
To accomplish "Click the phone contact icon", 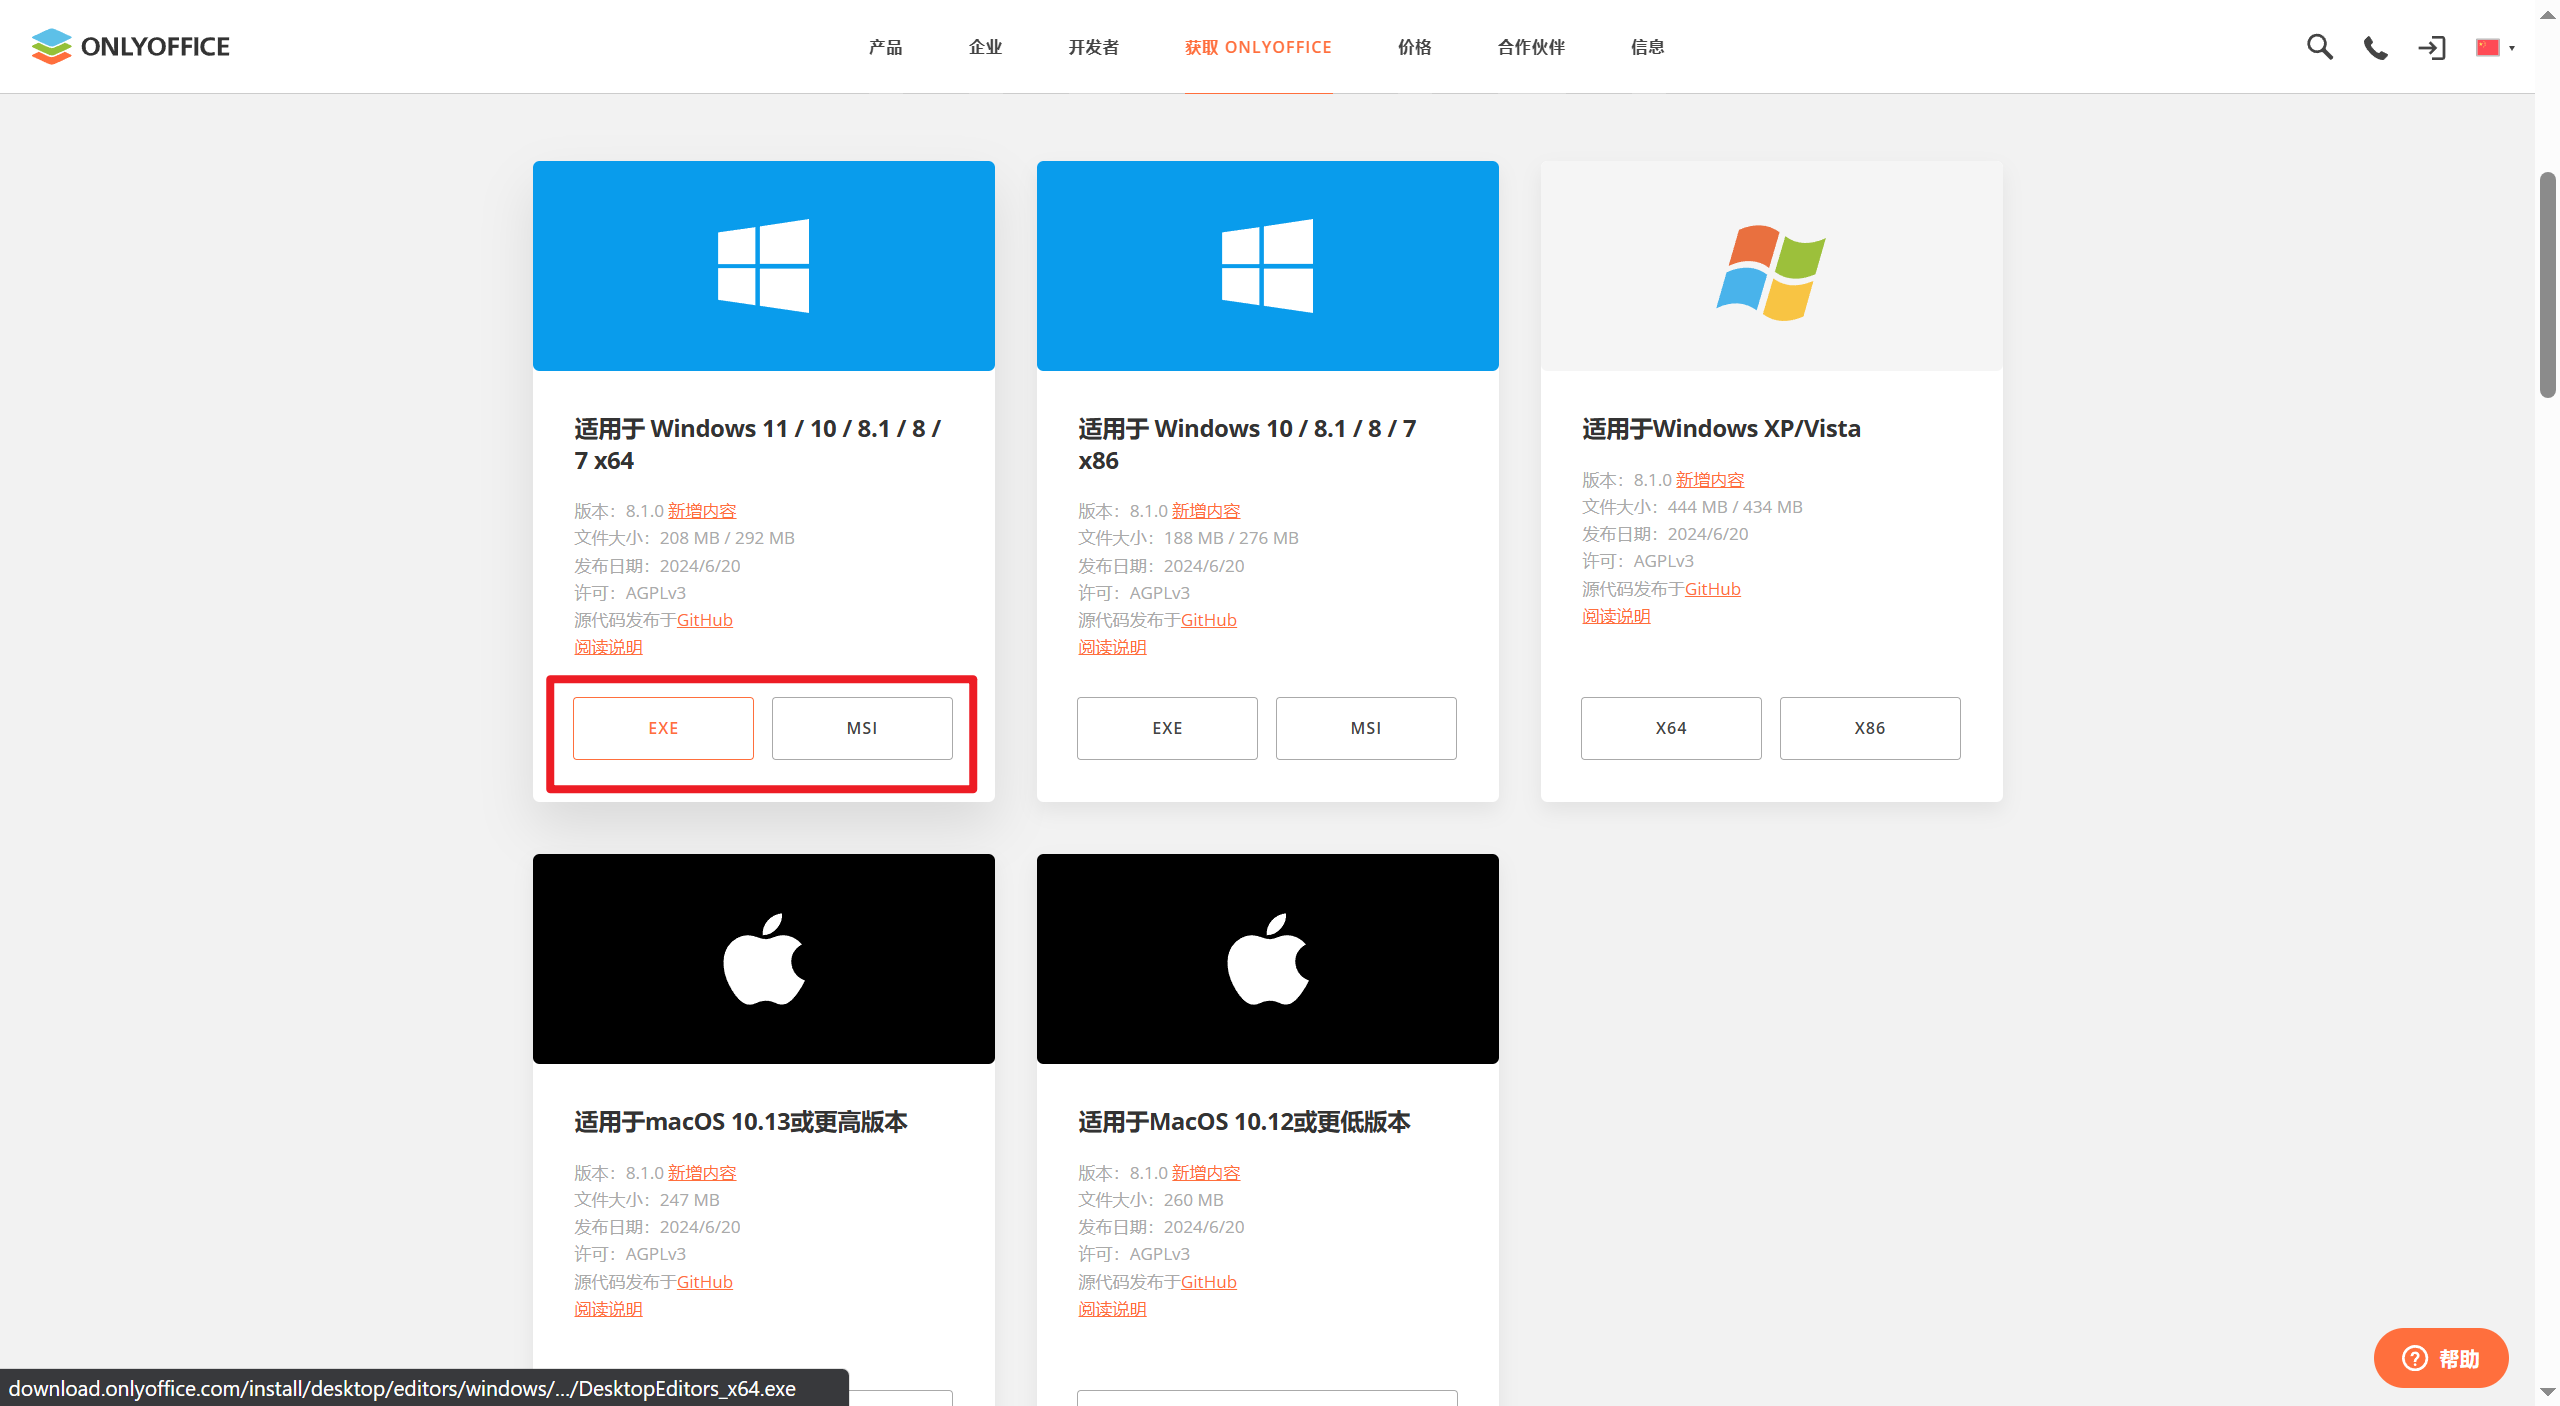I will coord(2375,47).
